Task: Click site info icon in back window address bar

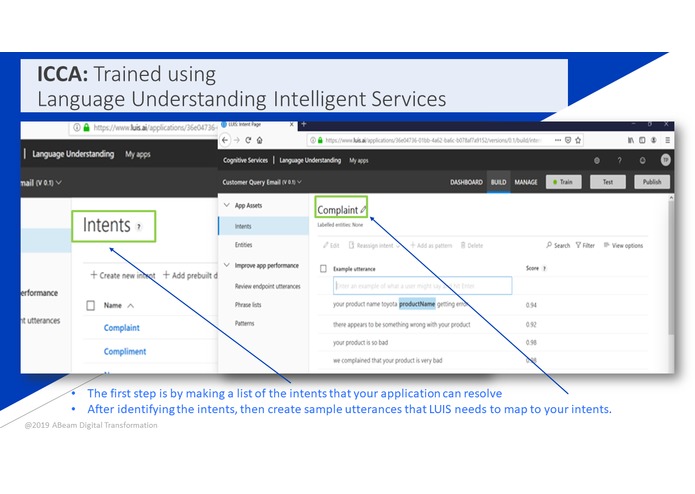Action: 77,128
